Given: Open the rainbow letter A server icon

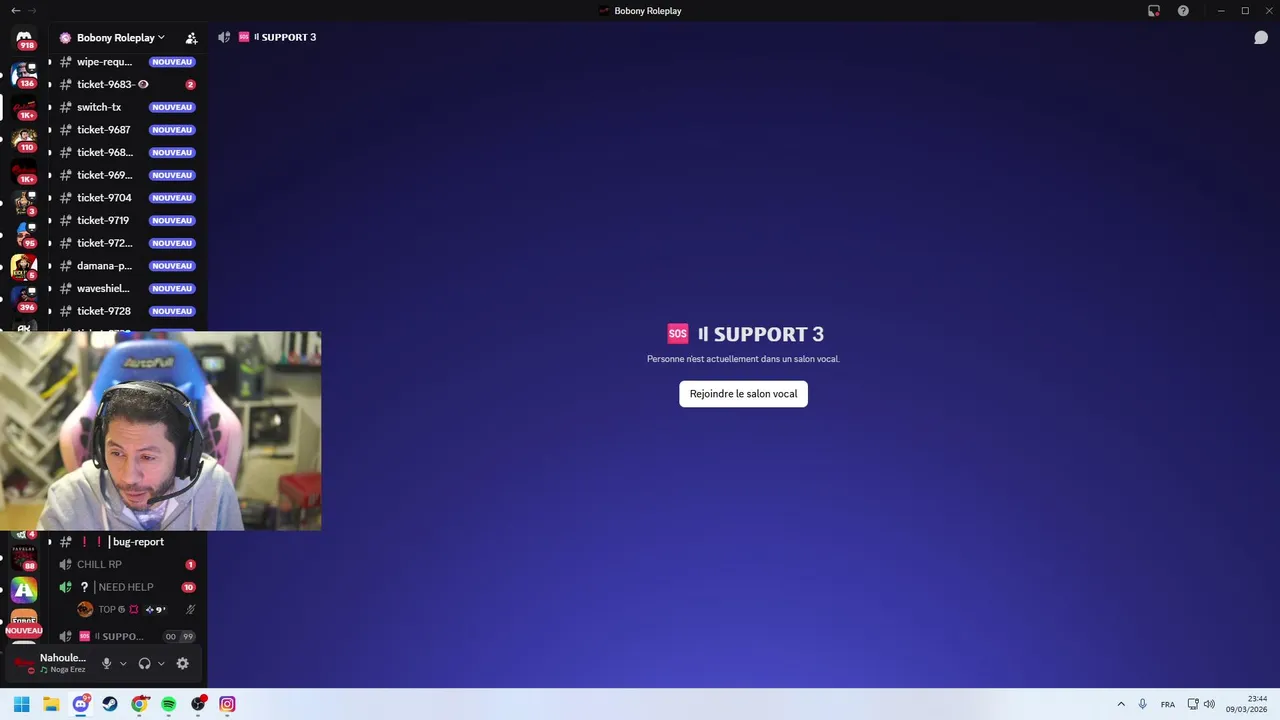Looking at the screenshot, I should pyautogui.click(x=24, y=590).
